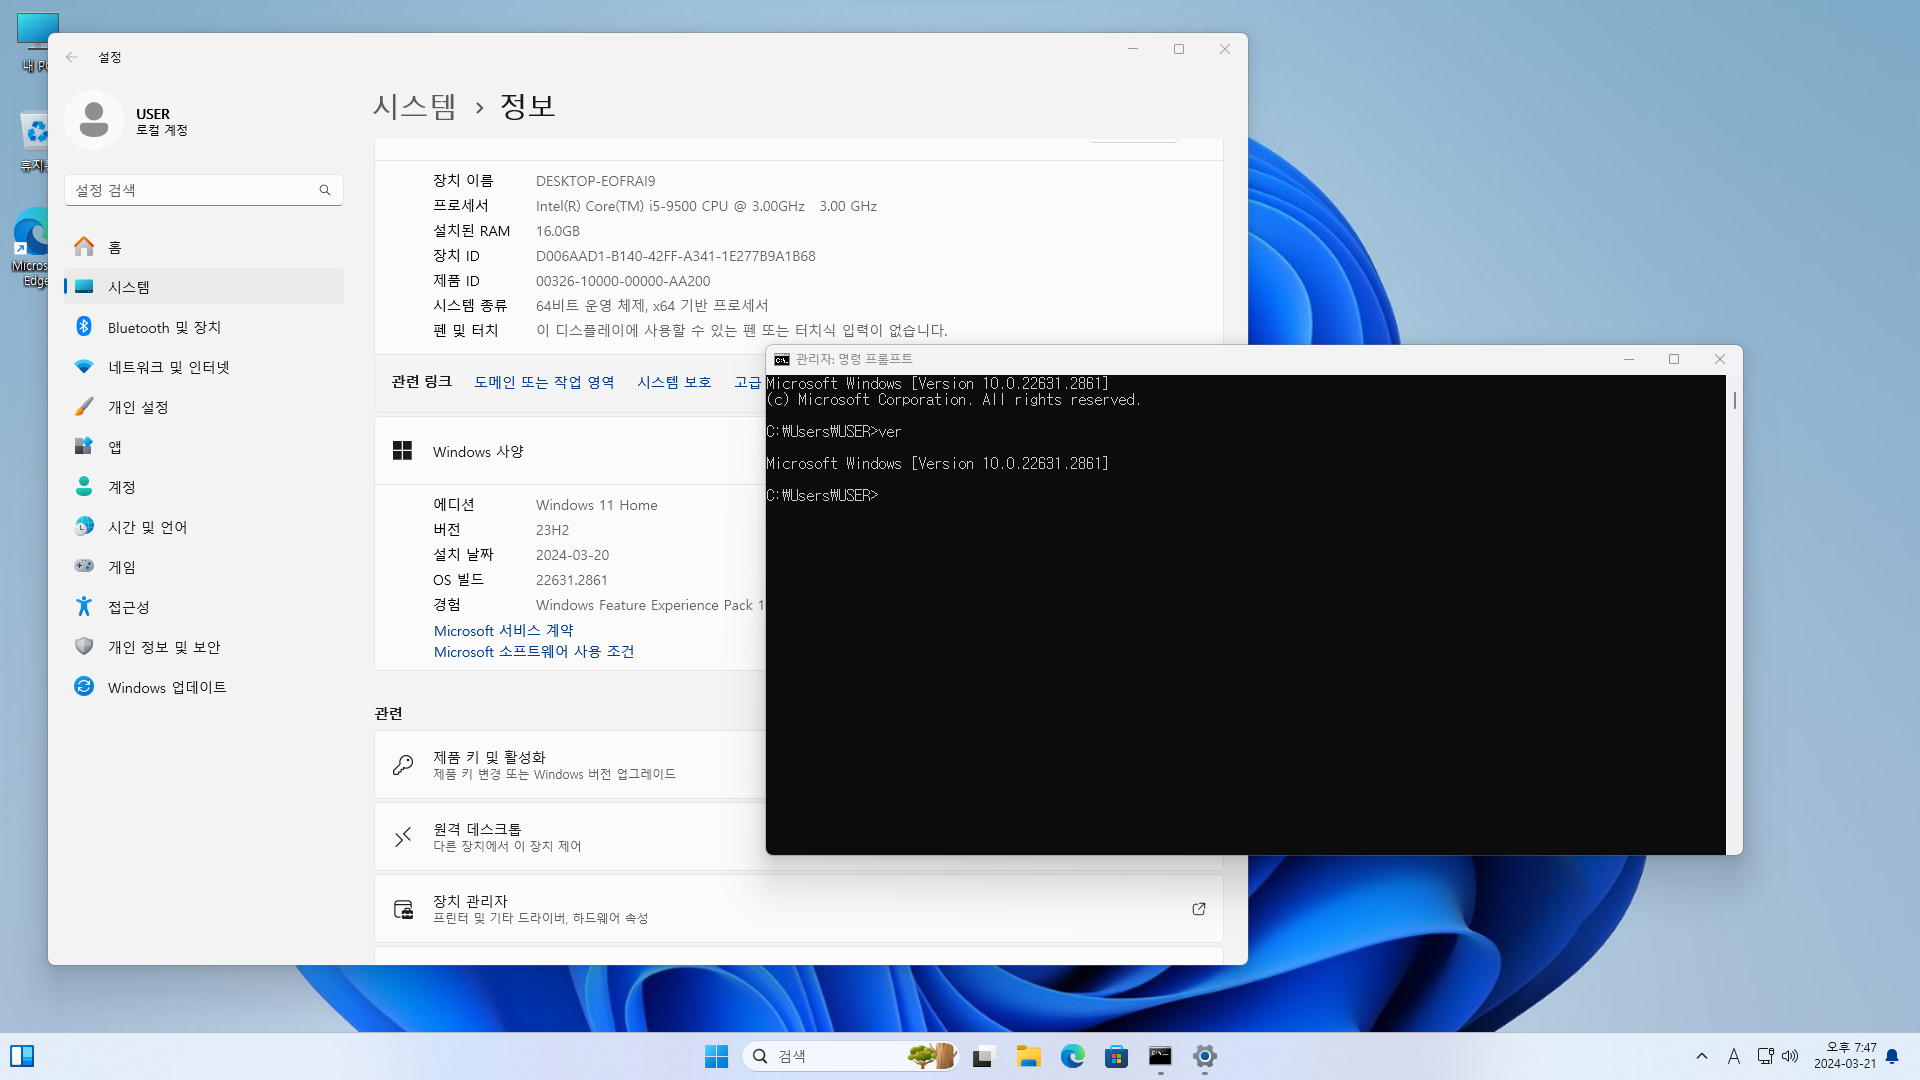Click the C:\Users\USER> prompt line in console
This screenshot has height=1080, width=1920.
click(822, 496)
